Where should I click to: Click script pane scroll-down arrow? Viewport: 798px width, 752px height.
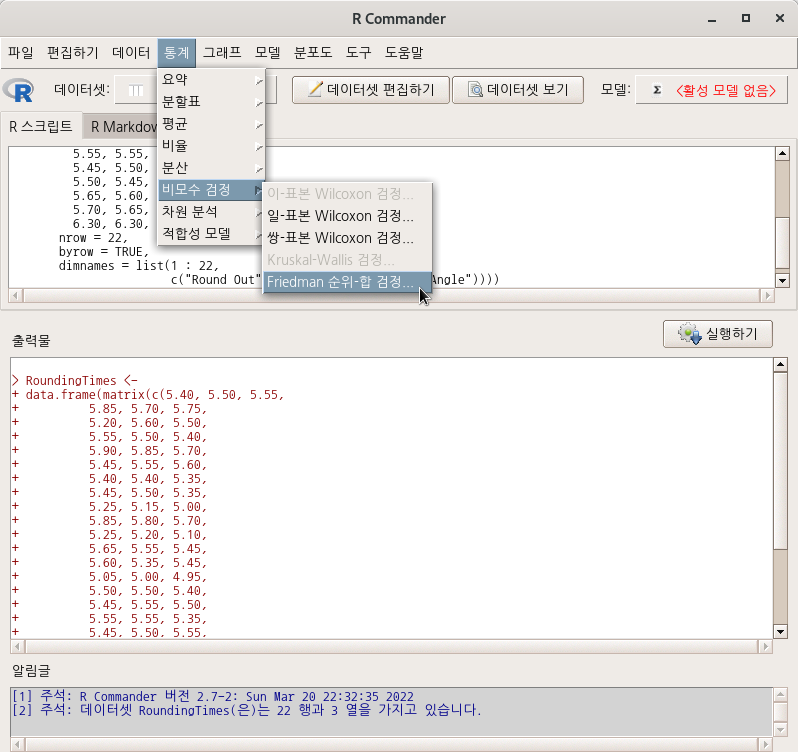click(782, 280)
